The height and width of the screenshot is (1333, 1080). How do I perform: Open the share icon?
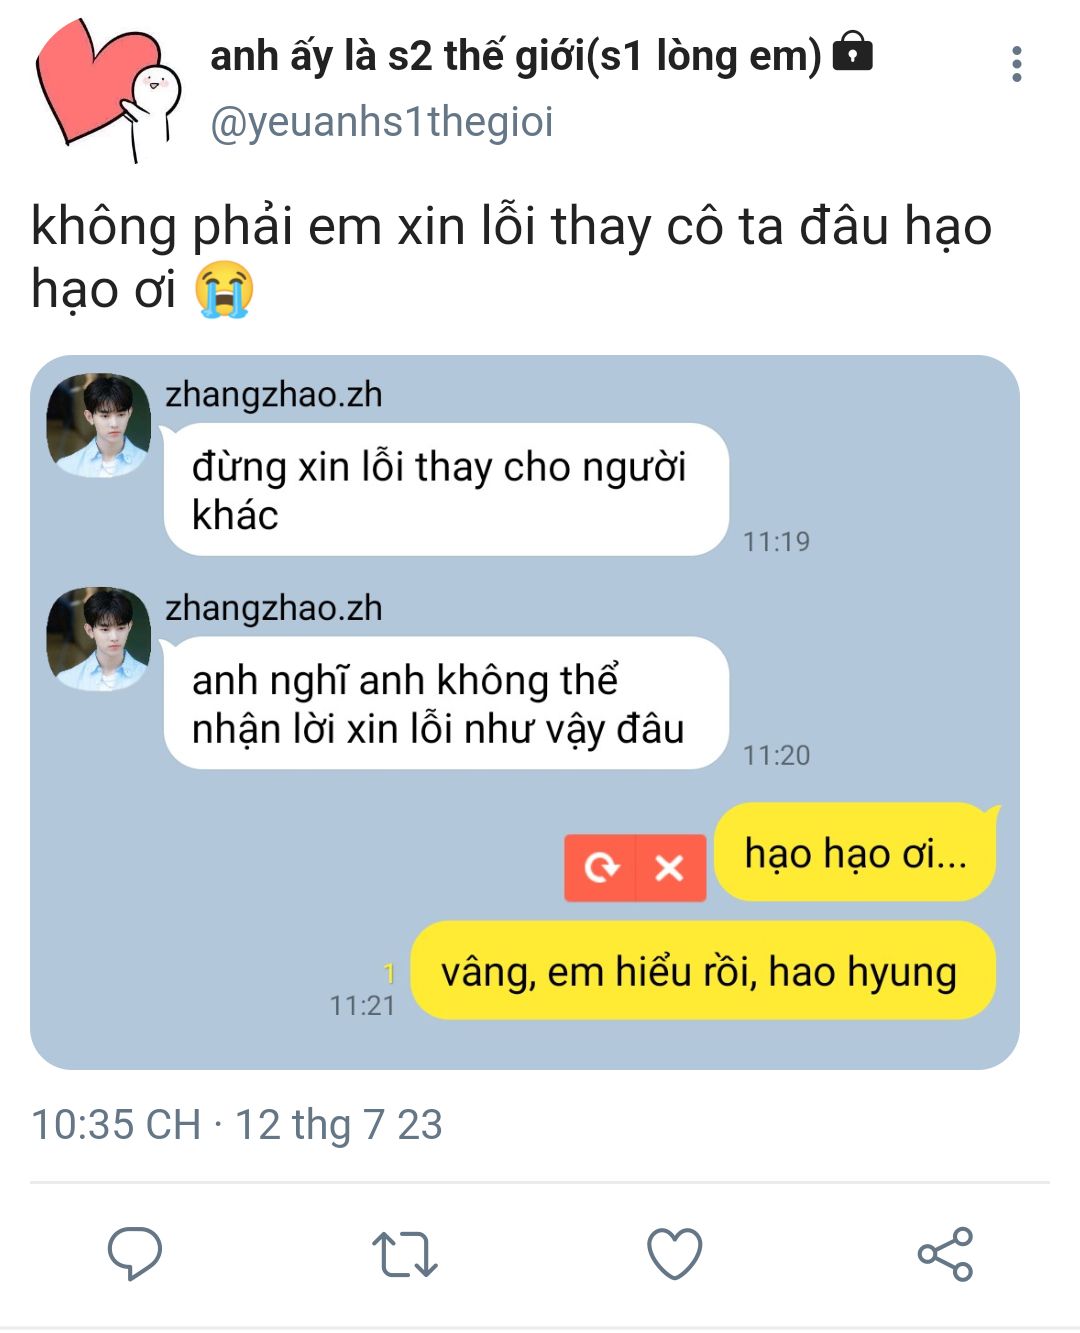945,1253
